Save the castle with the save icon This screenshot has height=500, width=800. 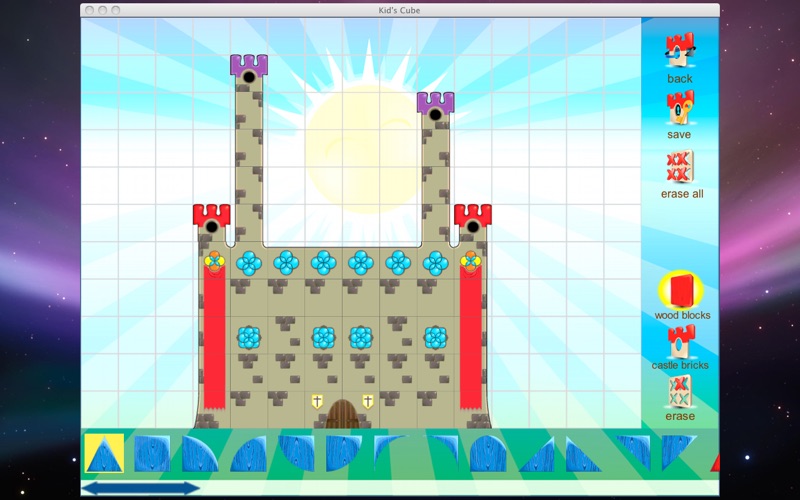(680, 107)
